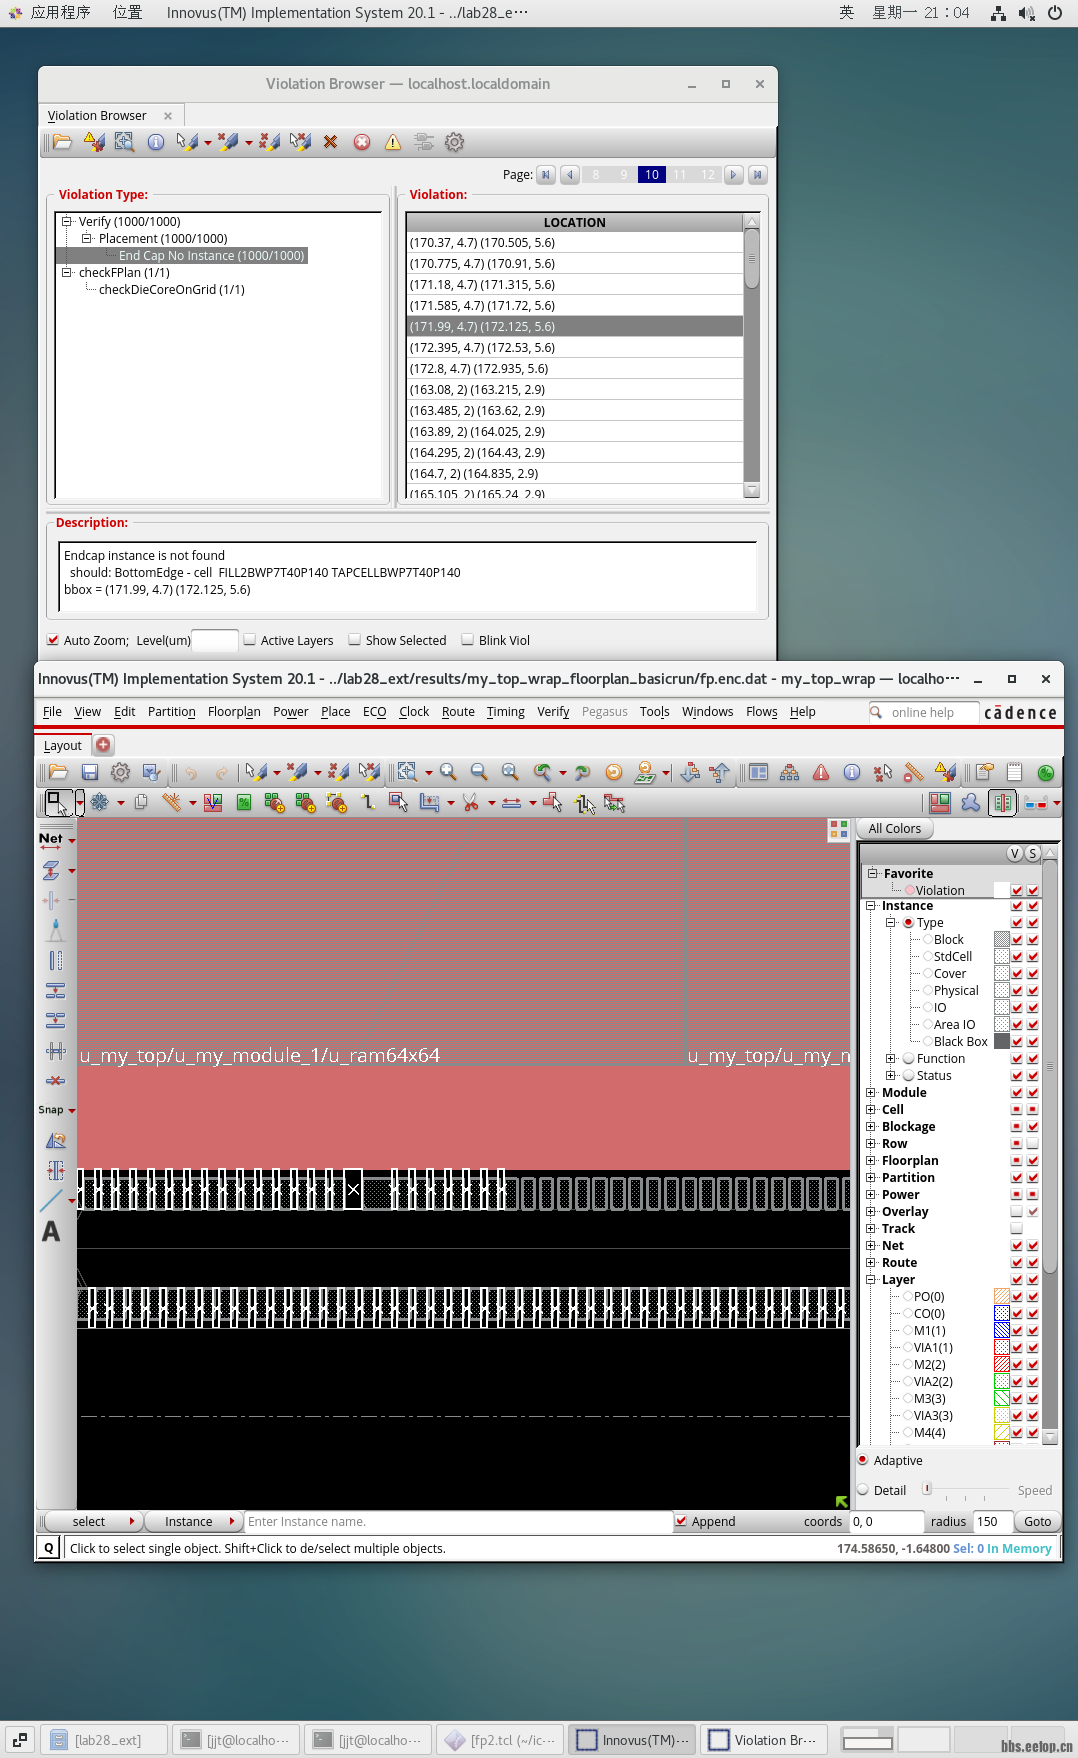Click the design hierarchy tree icon in Innovus toolbar
Screen dimensions: 1078x1758
click(x=789, y=772)
